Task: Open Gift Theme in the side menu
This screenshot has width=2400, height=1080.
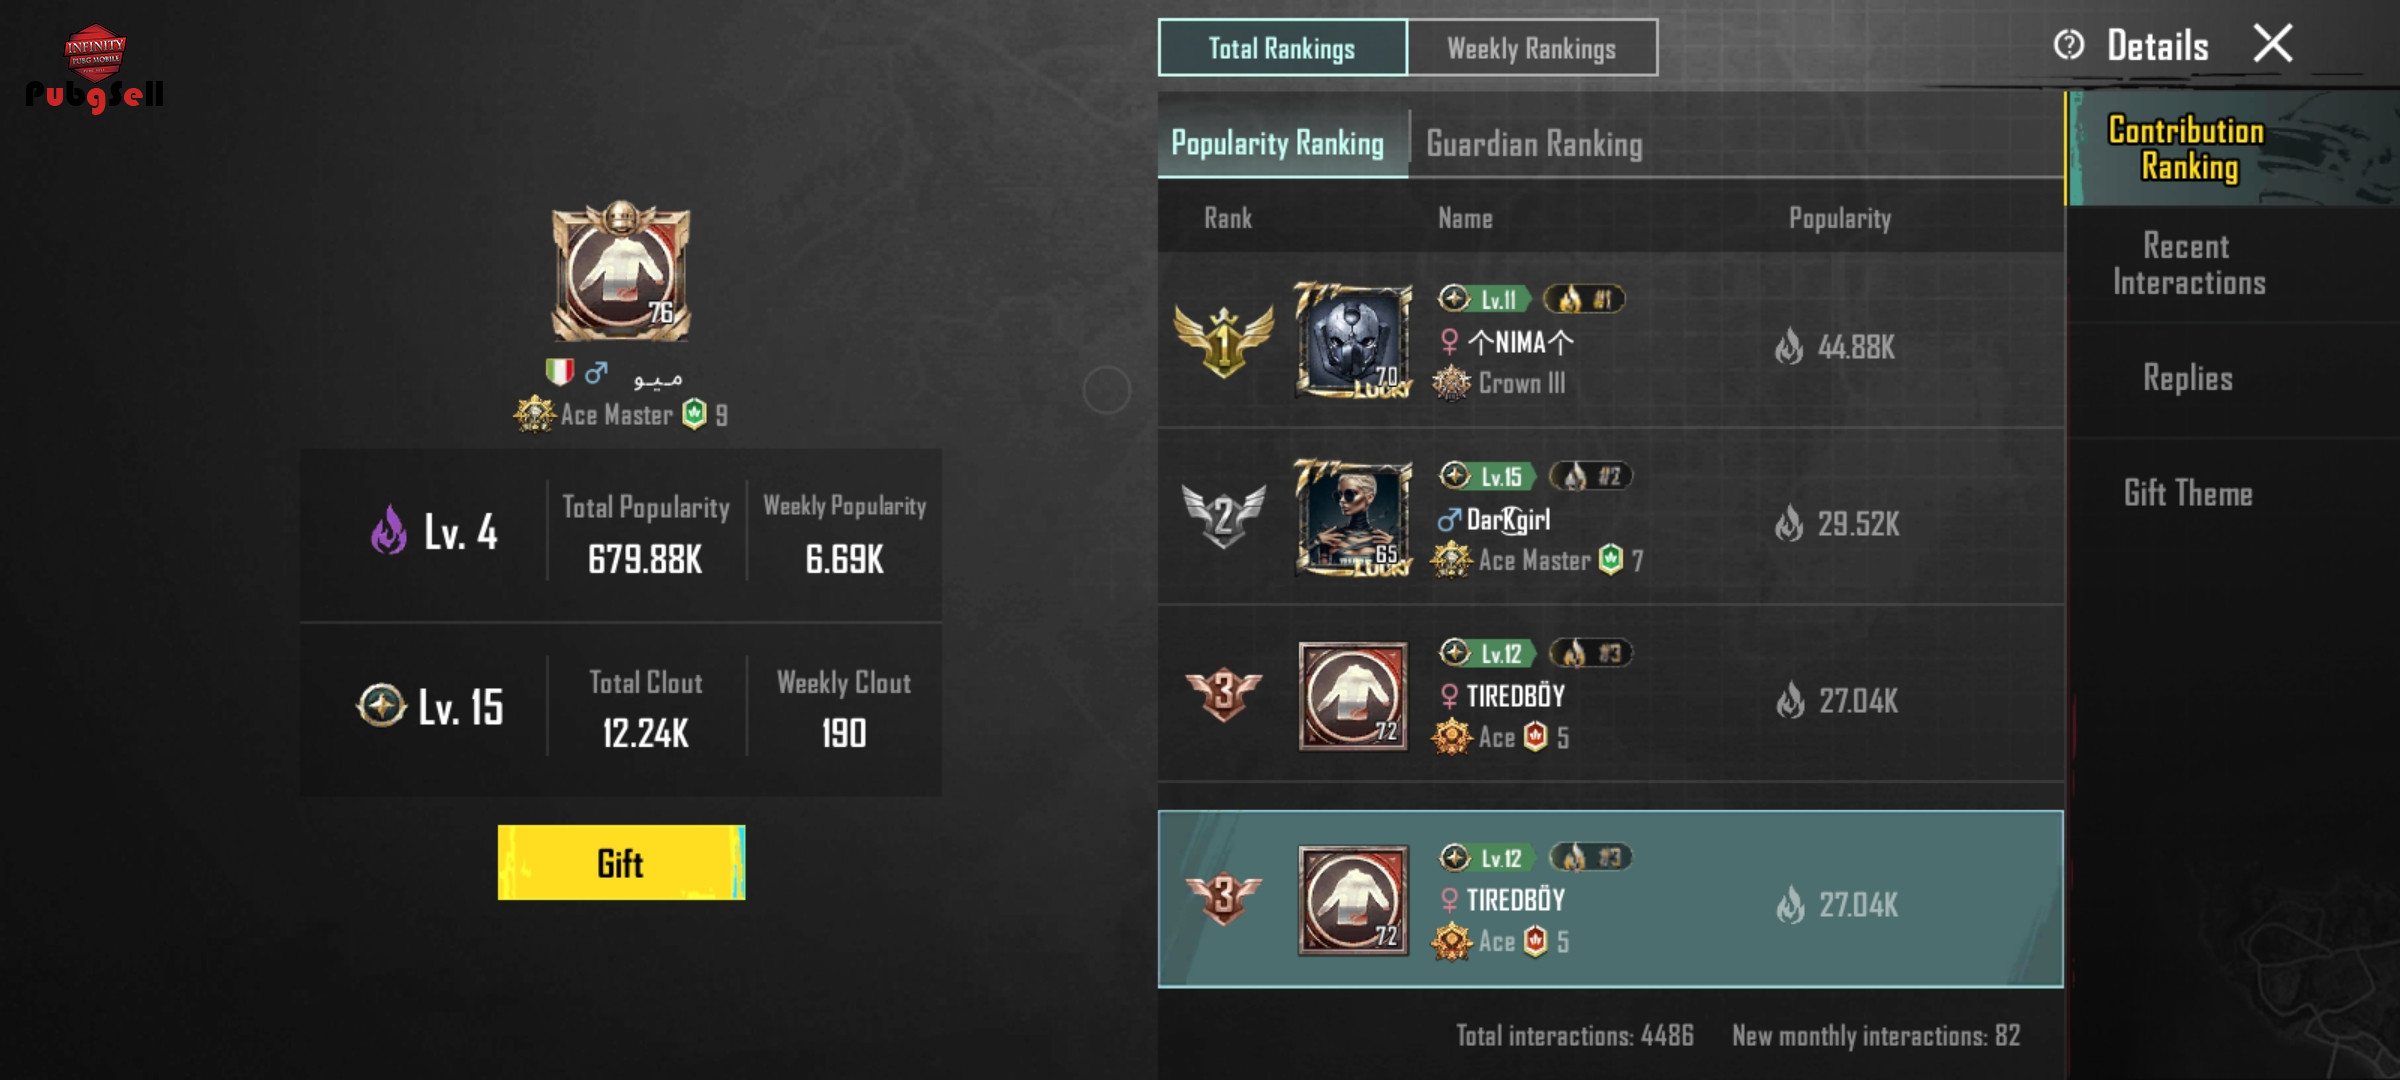Action: click(2188, 493)
